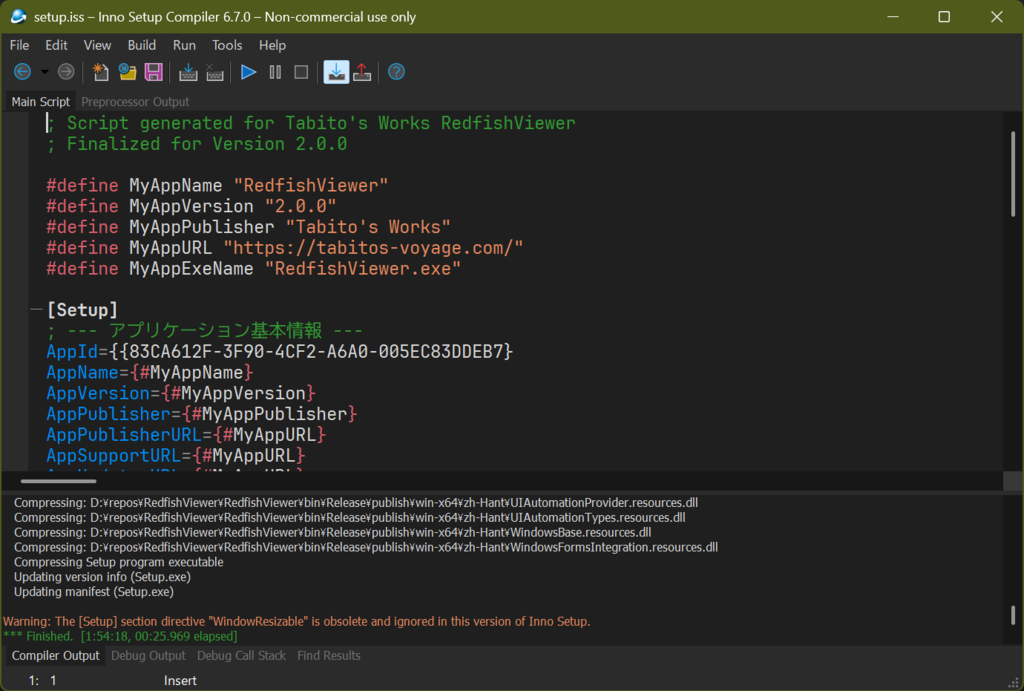Switch to the Find Results tab
Screen dimensions: 1024x691
(x=328, y=655)
